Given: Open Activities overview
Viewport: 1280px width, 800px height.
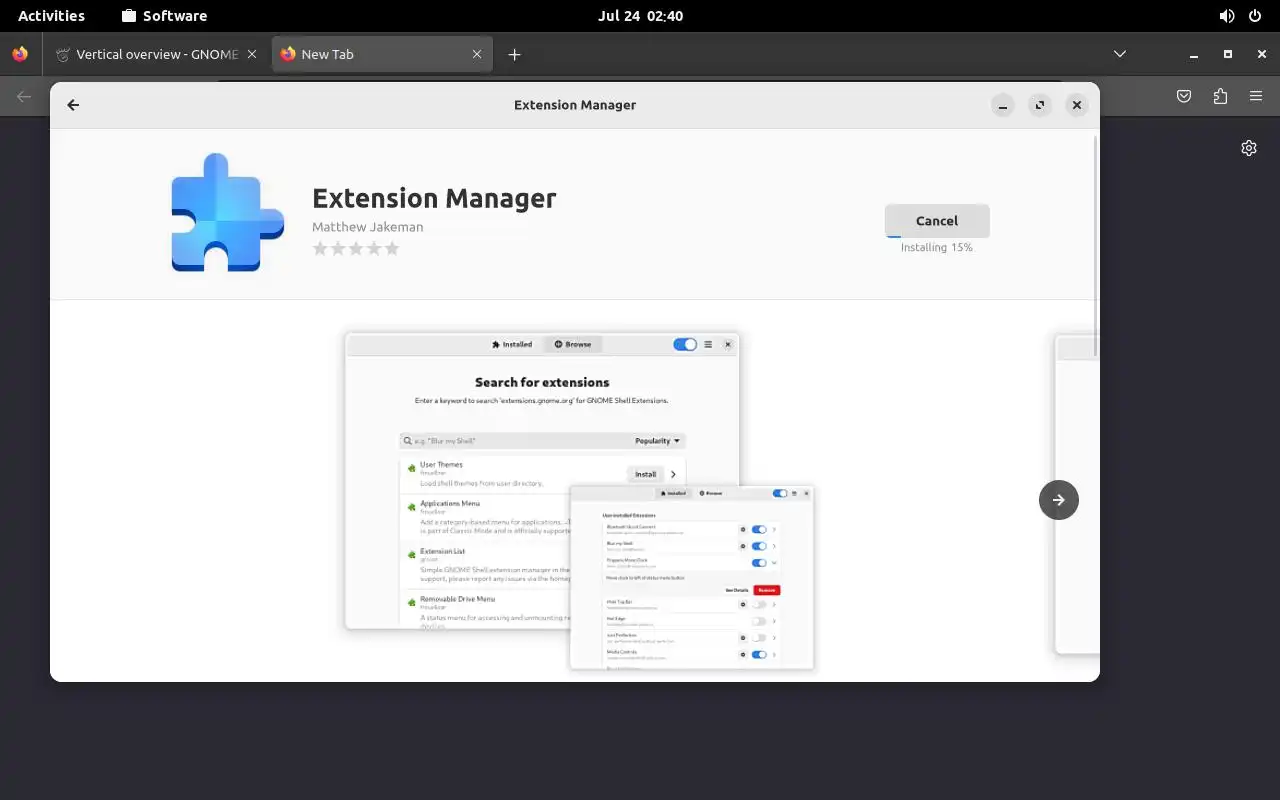Looking at the screenshot, I should click(51, 16).
